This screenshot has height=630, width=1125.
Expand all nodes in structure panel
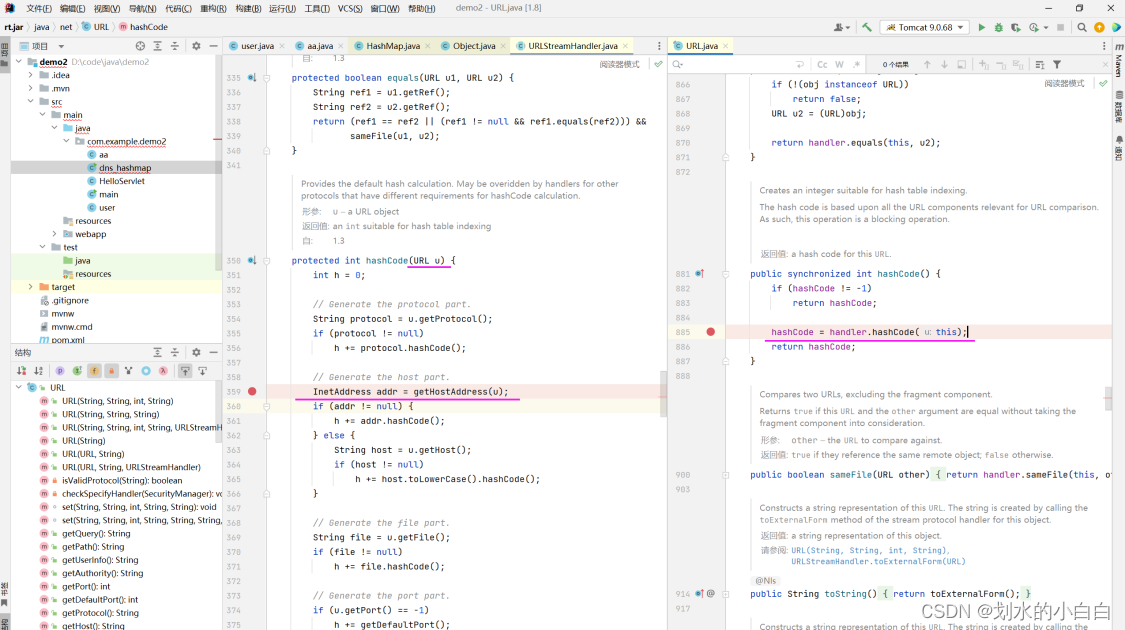click(158, 352)
